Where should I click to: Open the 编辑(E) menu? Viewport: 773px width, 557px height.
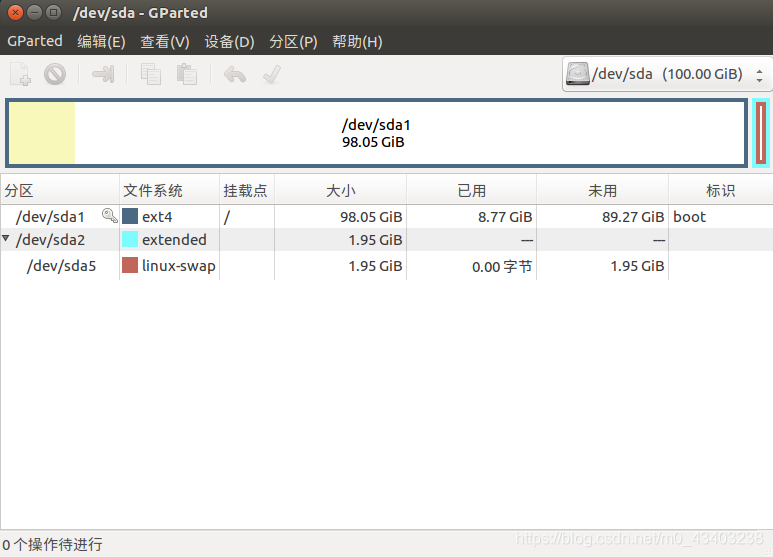pyautogui.click(x=101, y=41)
